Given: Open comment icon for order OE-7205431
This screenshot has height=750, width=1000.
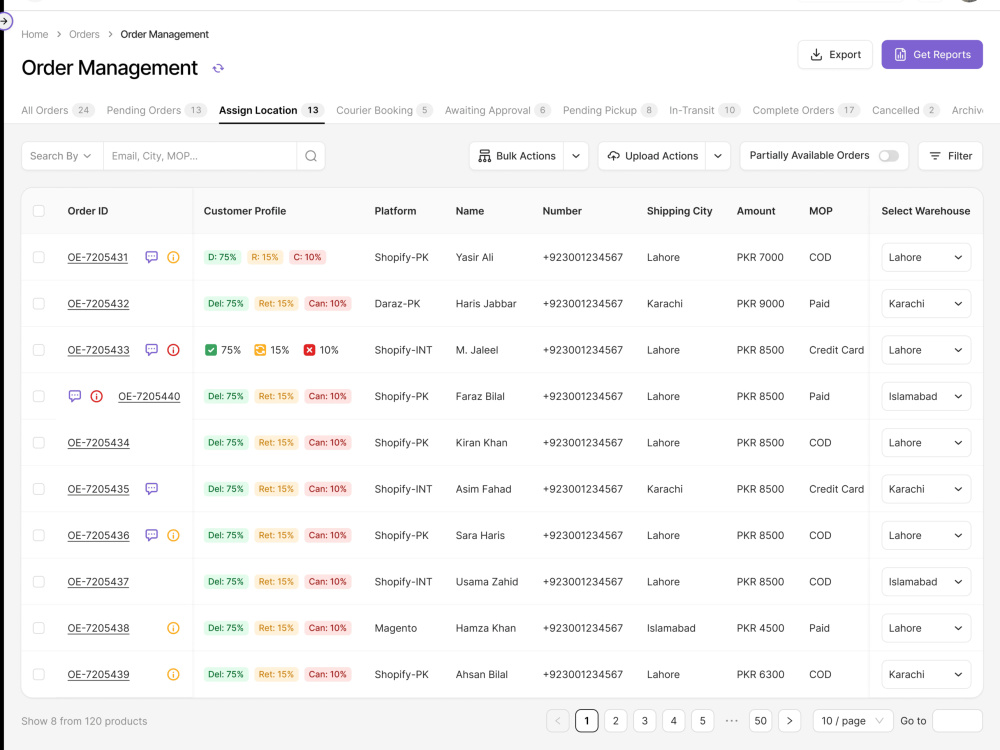Looking at the screenshot, I should tap(151, 257).
